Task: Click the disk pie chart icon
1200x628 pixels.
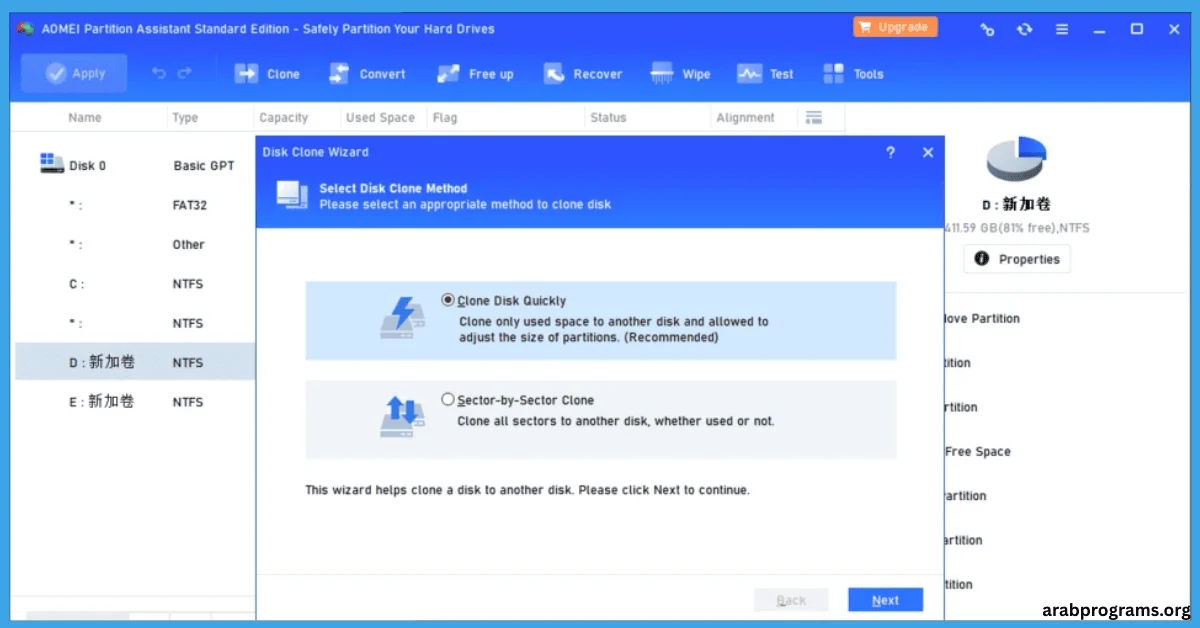Action: coord(1016,161)
